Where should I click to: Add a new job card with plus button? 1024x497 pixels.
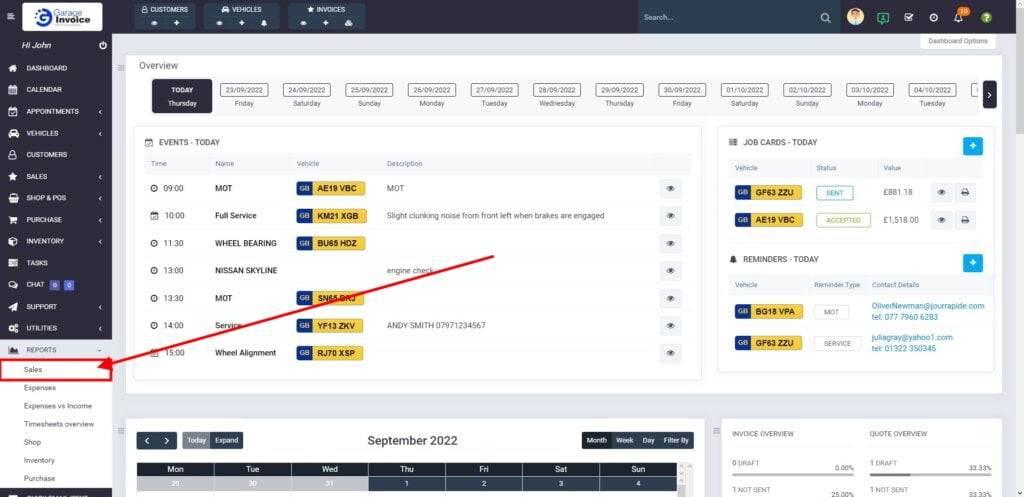click(x=972, y=146)
